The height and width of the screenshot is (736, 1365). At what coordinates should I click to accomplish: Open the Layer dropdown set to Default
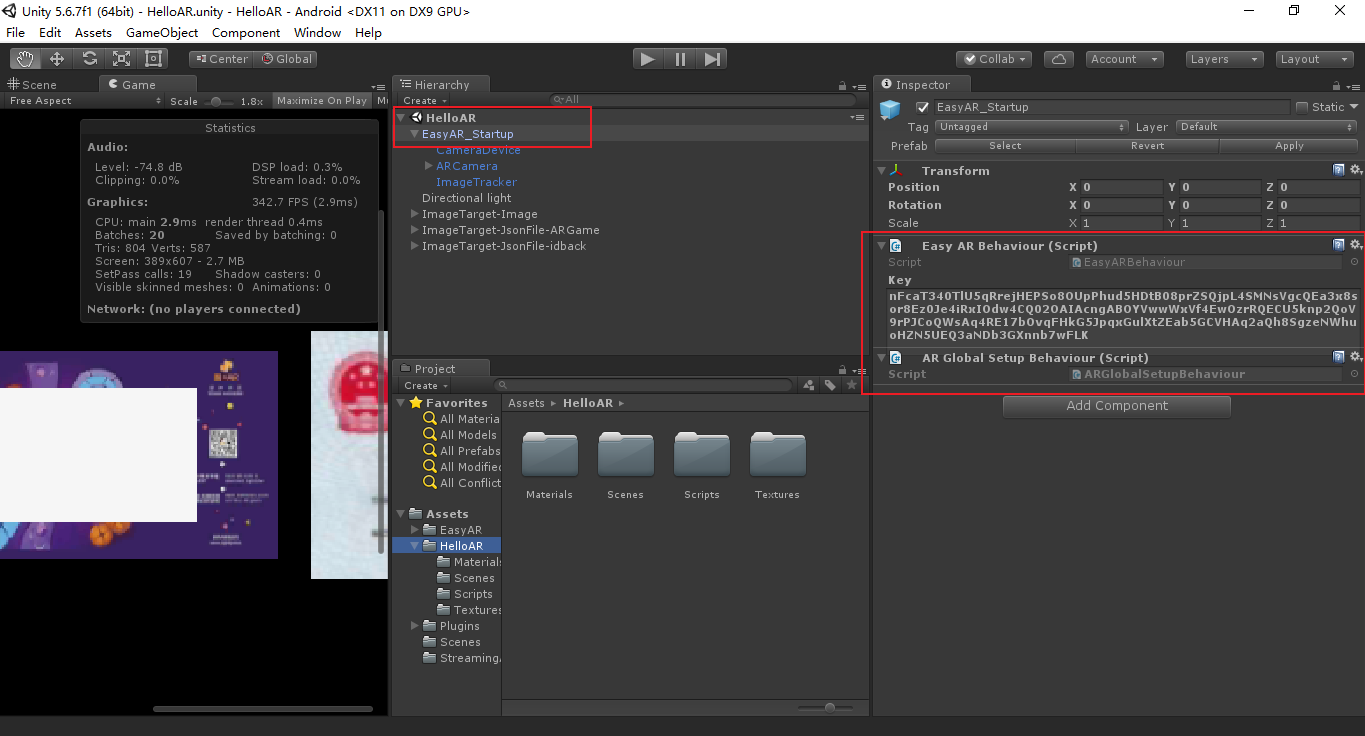click(x=1266, y=127)
